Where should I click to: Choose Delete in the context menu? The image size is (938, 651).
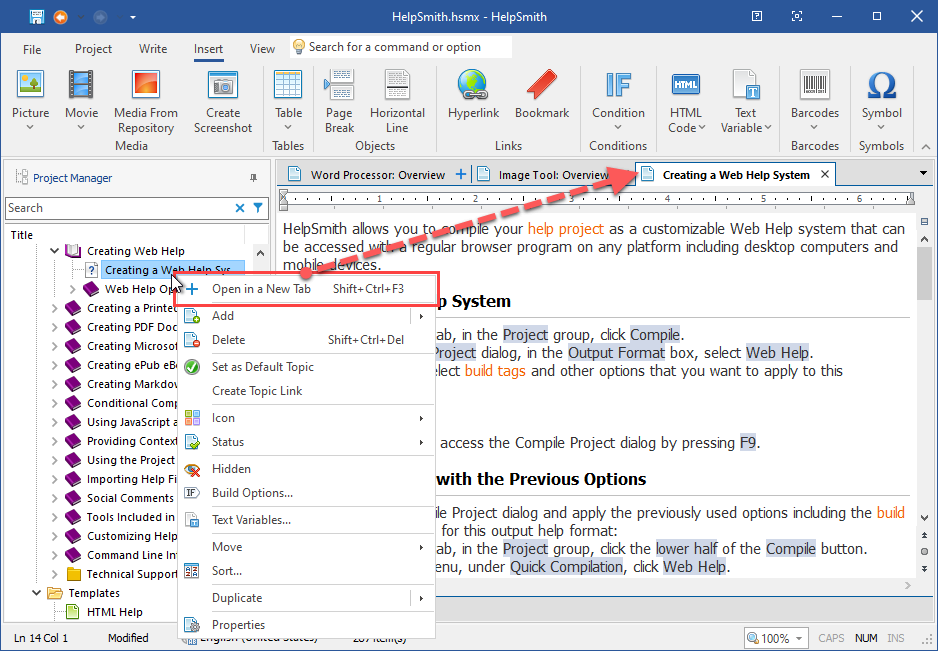(306, 340)
